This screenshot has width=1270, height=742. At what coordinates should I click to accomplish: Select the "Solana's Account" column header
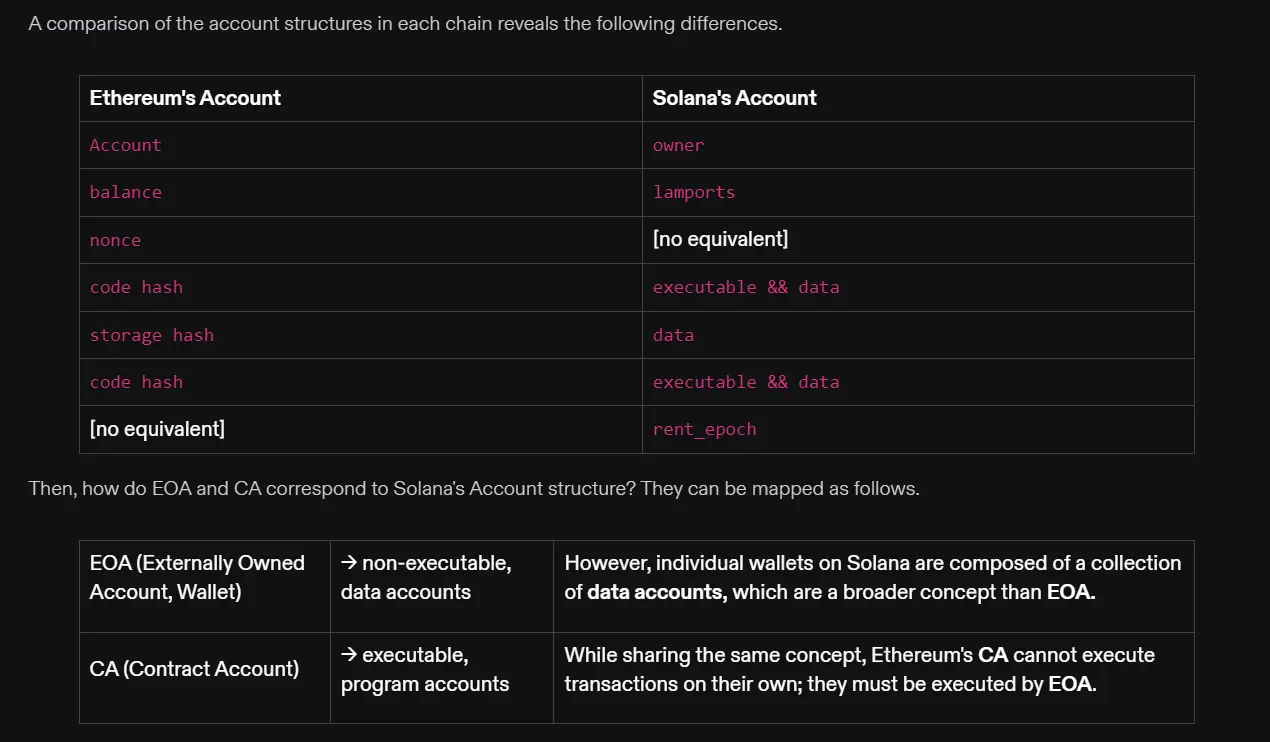tap(918, 98)
